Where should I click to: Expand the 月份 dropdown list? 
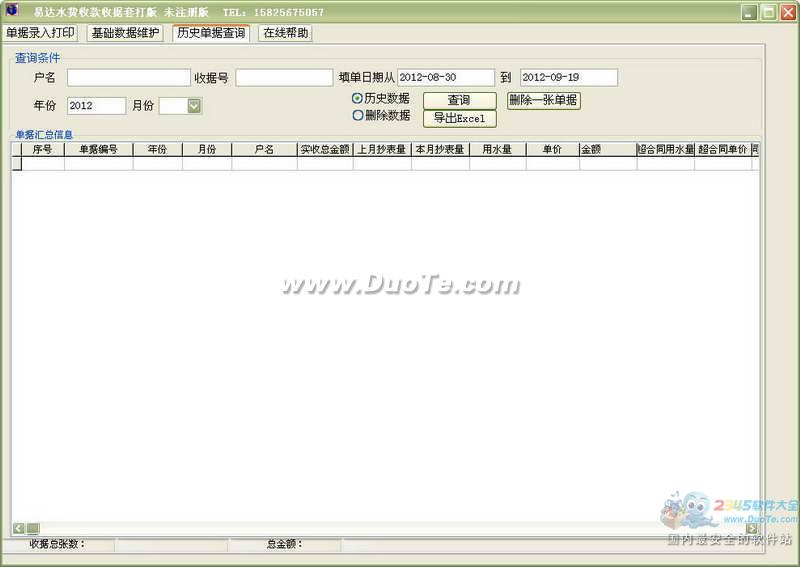(x=194, y=105)
